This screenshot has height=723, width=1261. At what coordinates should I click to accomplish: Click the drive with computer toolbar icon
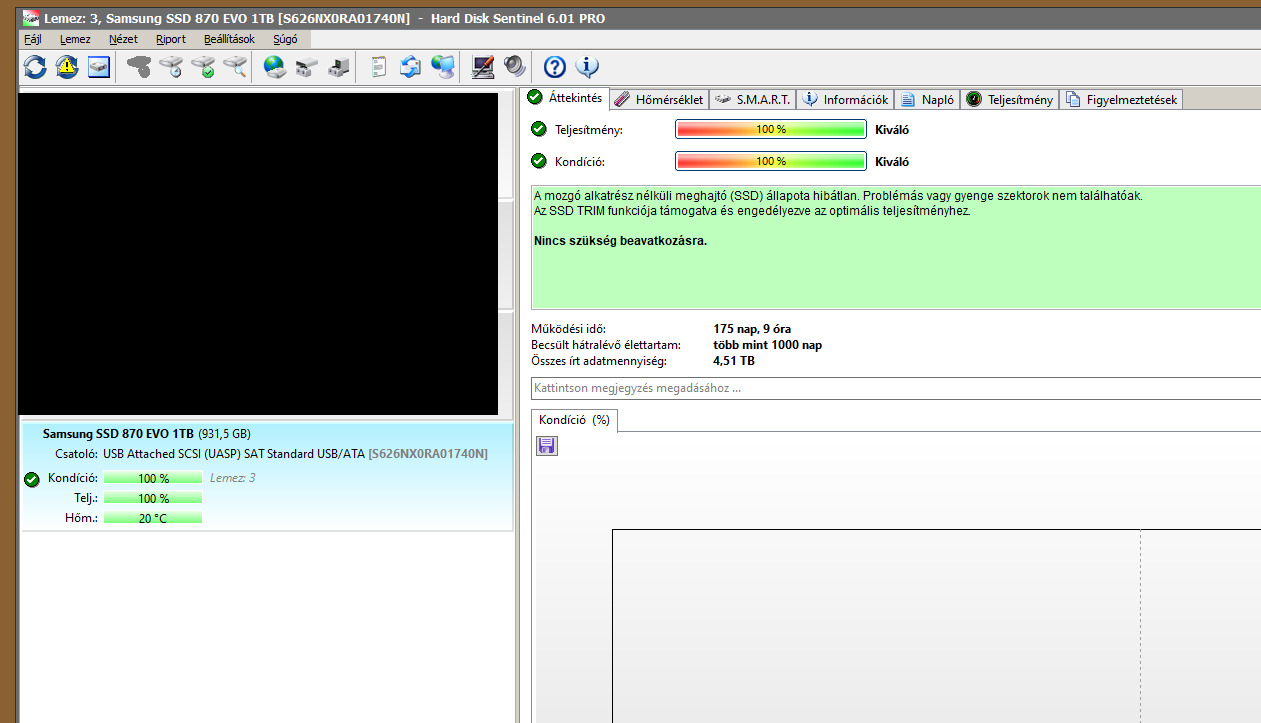(x=339, y=67)
